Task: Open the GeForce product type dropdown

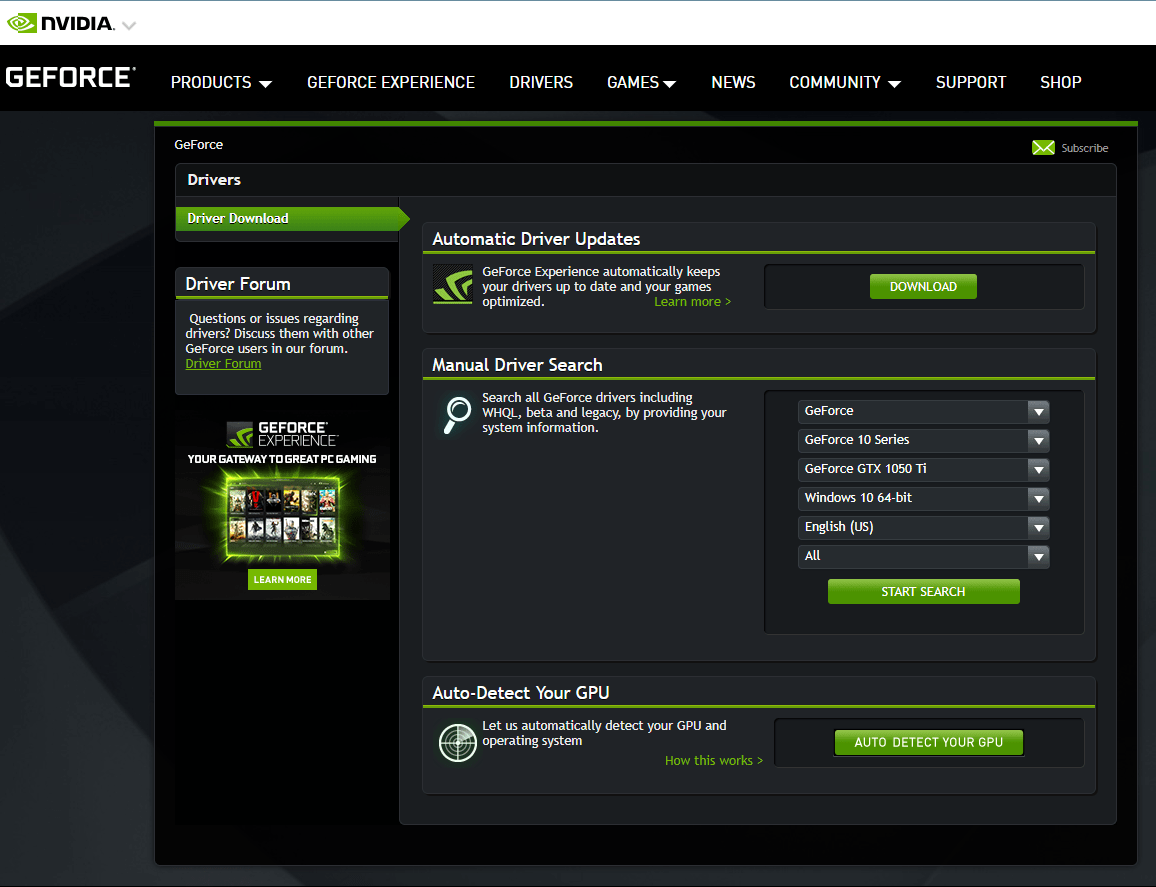Action: click(x=923, y=411)
